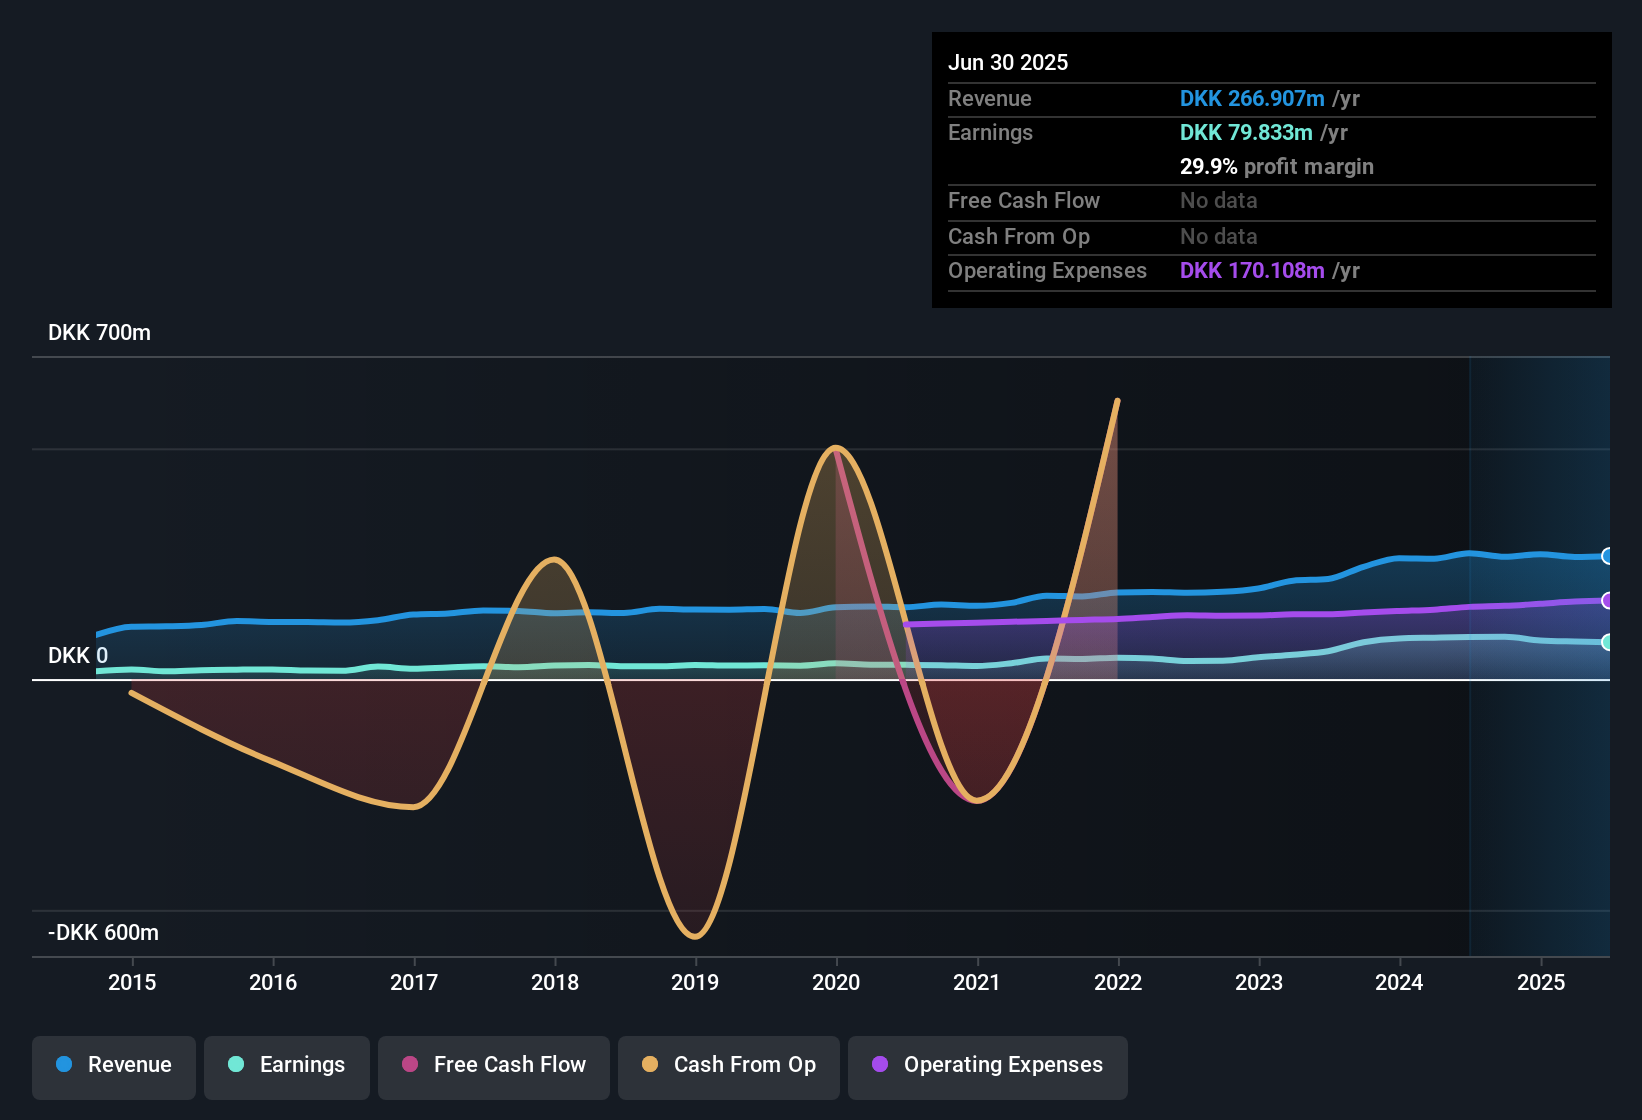
Task: Select the 2025 x-axis label
Action: (1541, 983)
